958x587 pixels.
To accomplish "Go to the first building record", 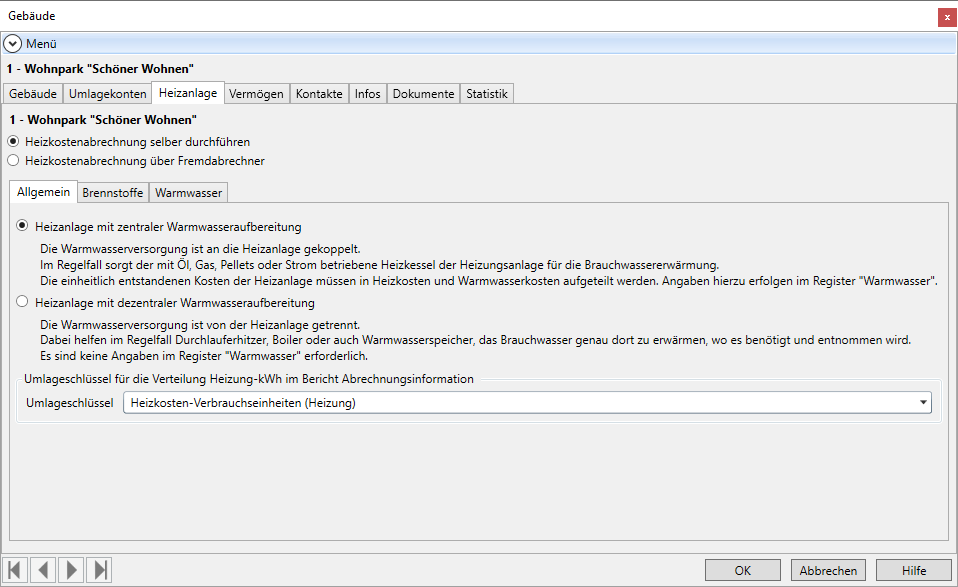I will (x=15, y=570).
